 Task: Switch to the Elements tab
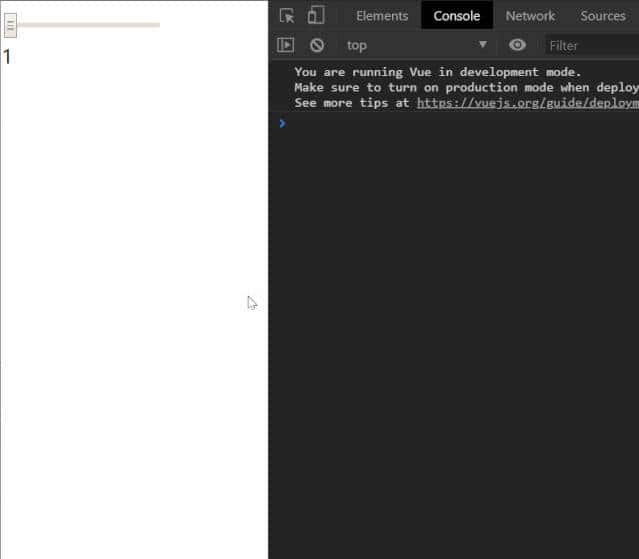(382, 15)
